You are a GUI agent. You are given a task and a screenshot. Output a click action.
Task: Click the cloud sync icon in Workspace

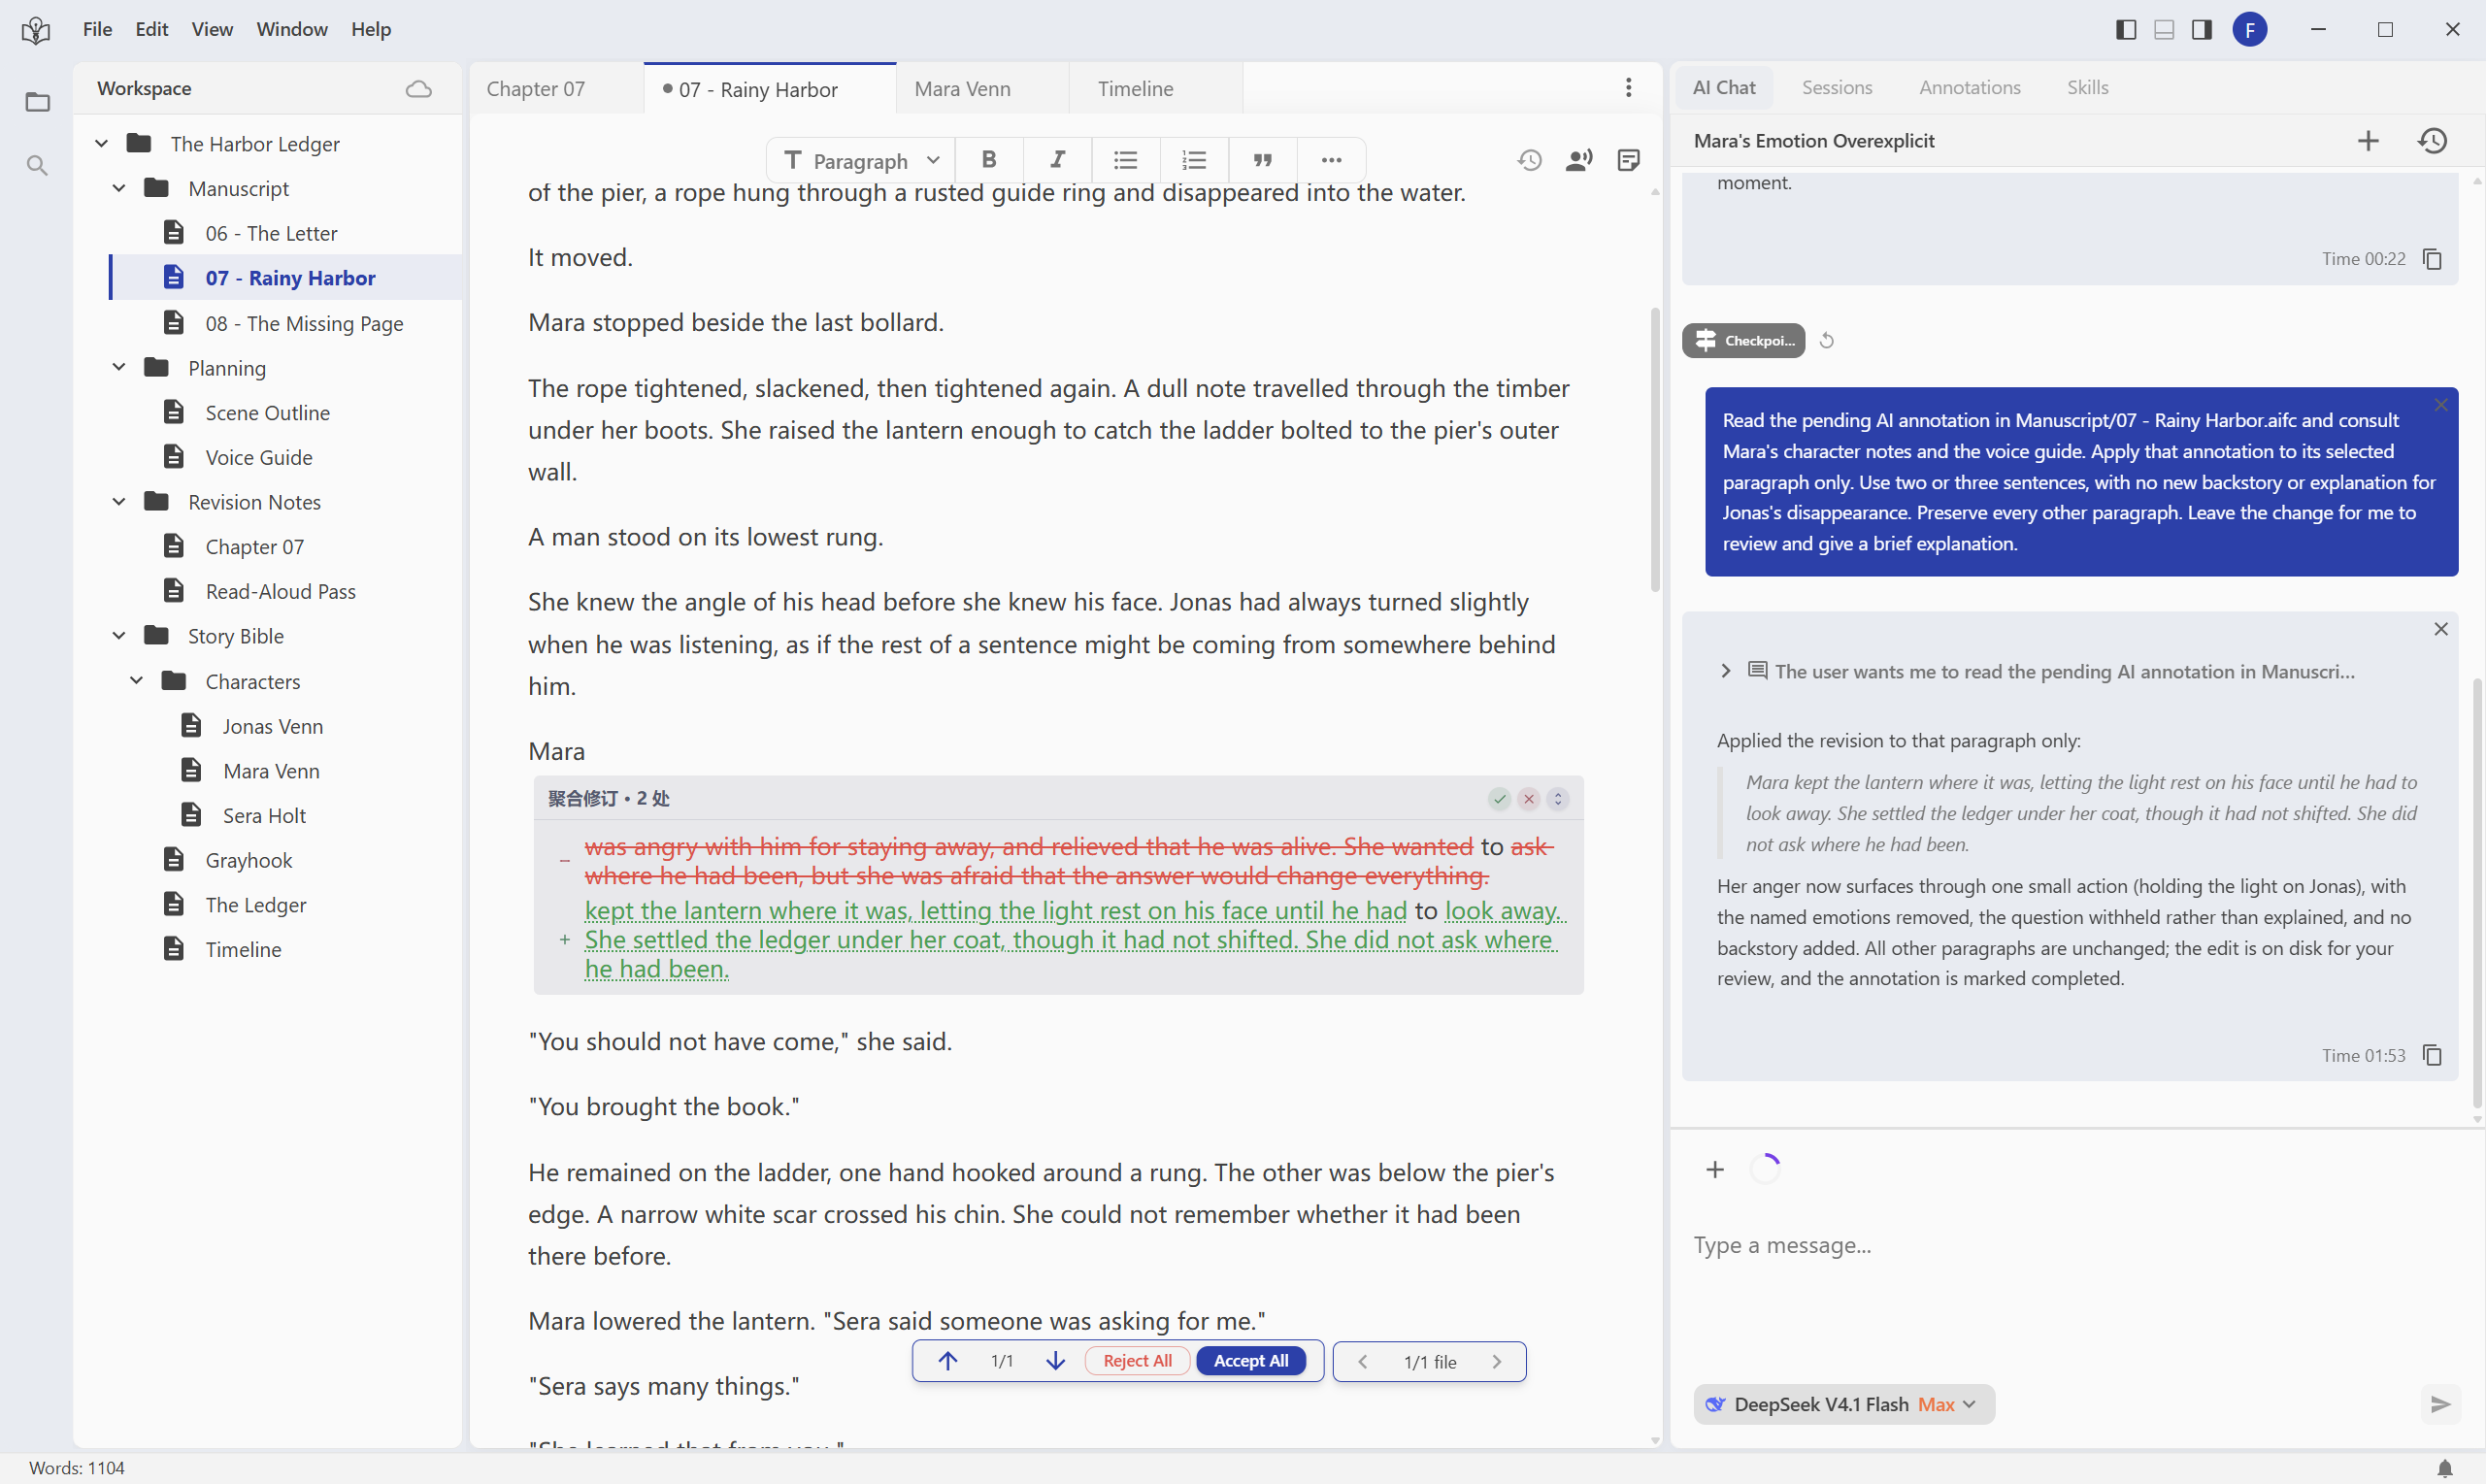click(419, 88)
